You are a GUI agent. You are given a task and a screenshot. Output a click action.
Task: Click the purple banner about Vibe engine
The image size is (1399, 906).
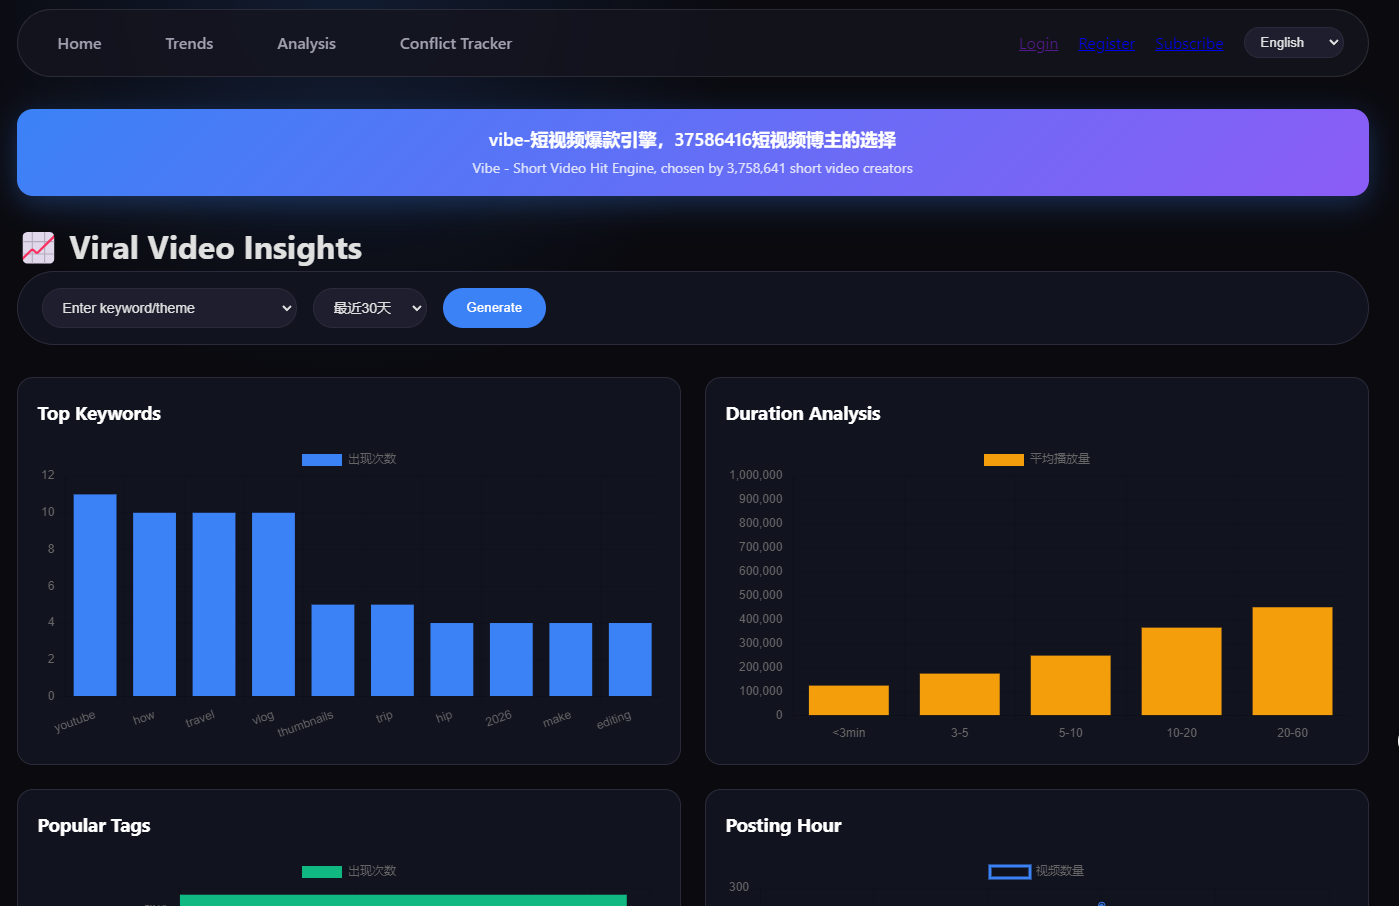click(693, 152)
